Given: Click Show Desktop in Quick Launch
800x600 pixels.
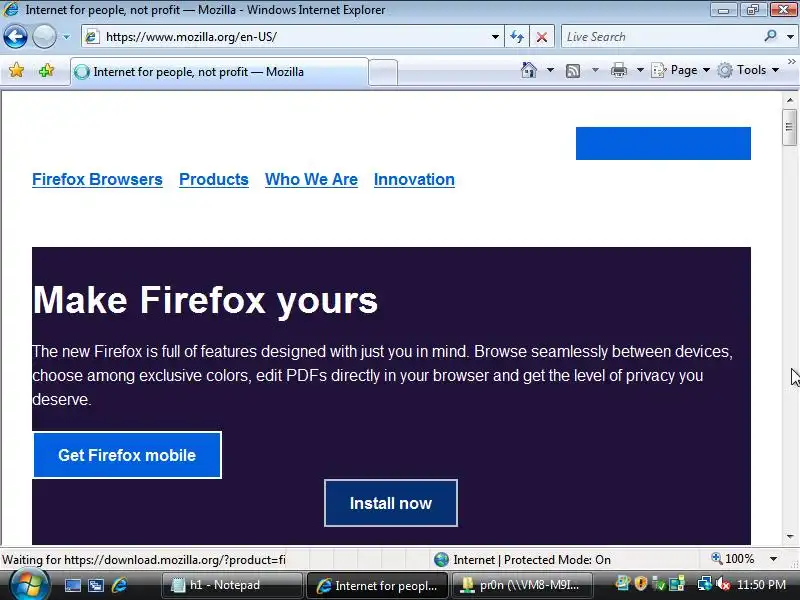Looking at the screenshot, I should tap(72, 585).
